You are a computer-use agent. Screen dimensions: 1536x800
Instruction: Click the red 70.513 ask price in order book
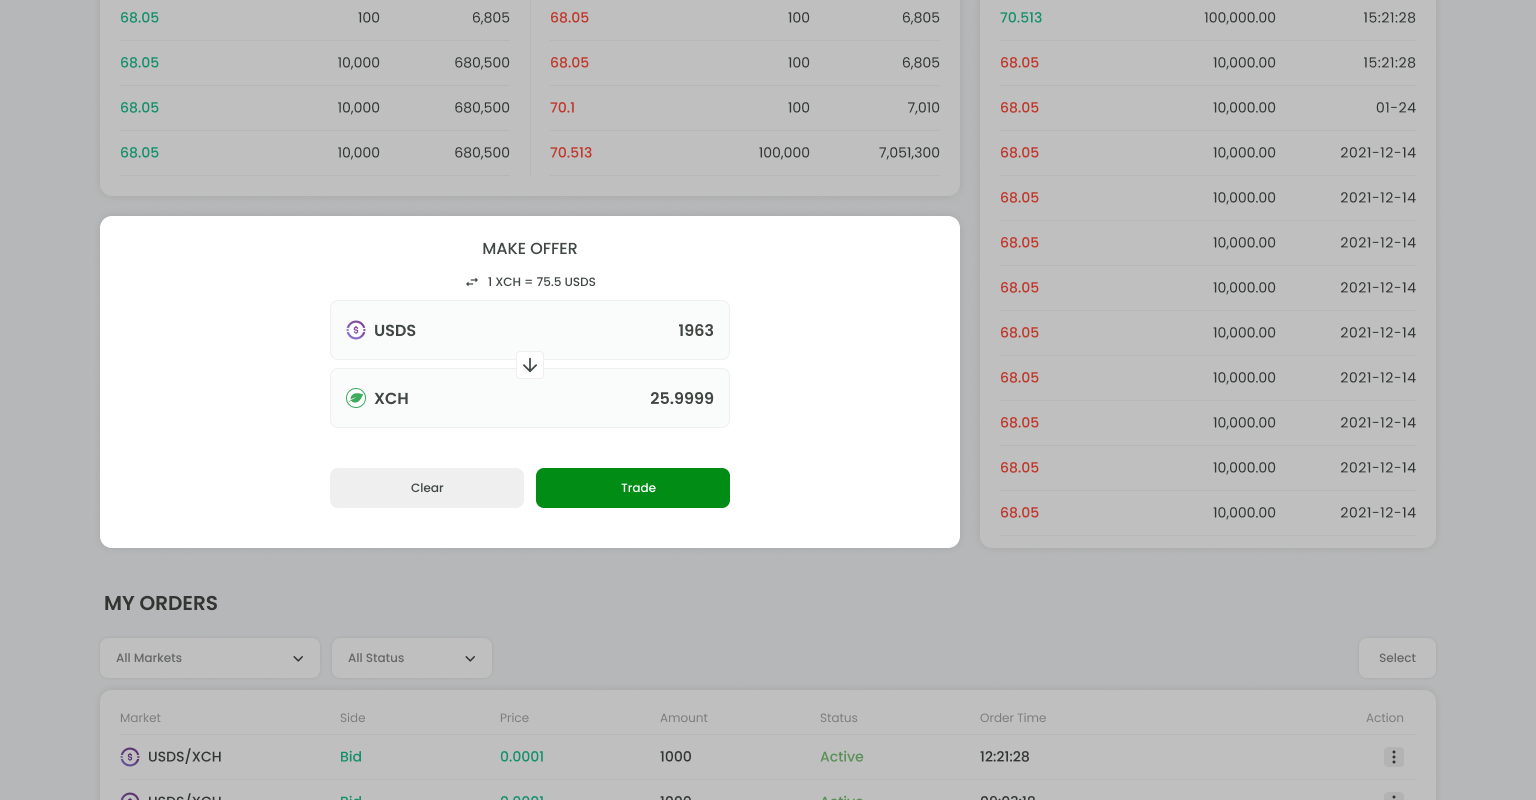(571, 153)
